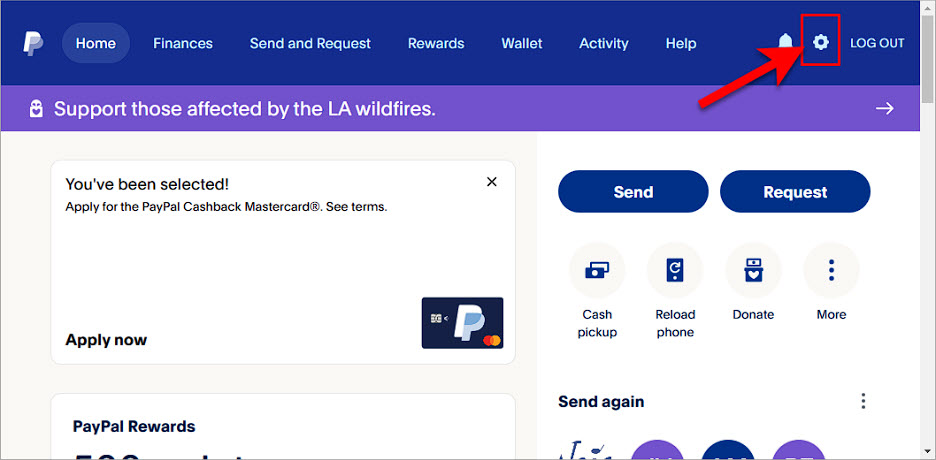Click LOG OUT

point(878,43)
